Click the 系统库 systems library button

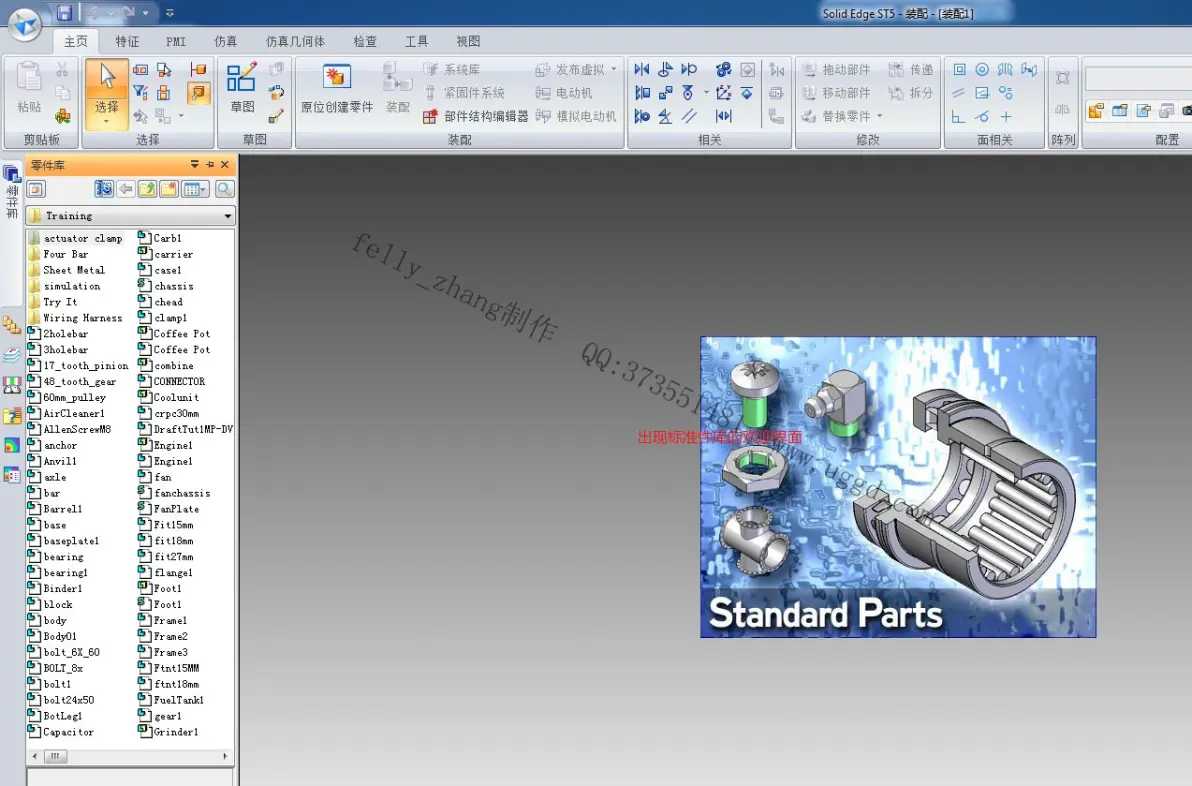pyautogui.click(x=452, y=70)
